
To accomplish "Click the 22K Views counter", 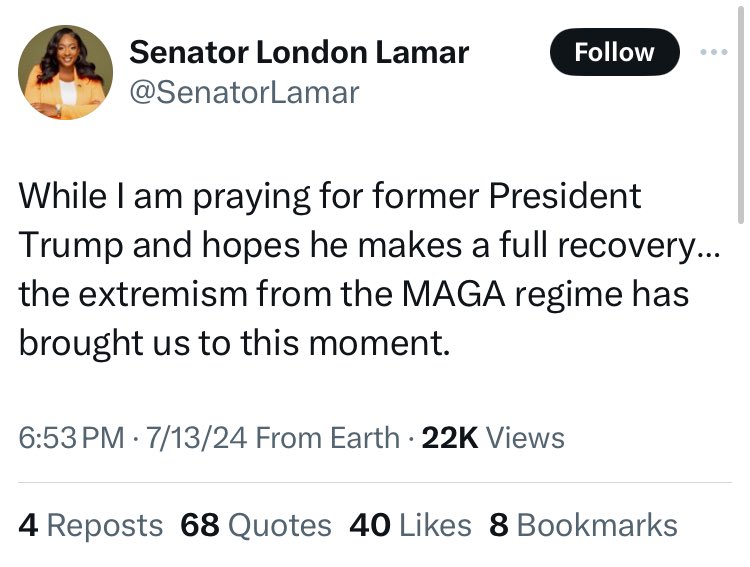I will [493, 437].
